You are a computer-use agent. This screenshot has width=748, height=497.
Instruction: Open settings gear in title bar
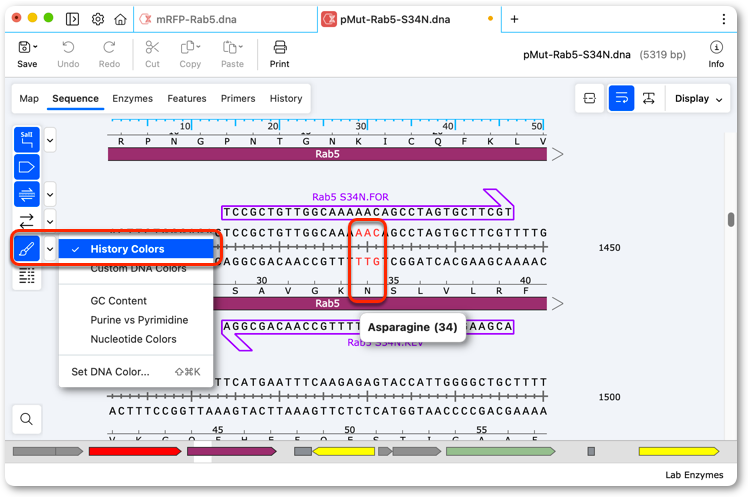coord(98,19)
